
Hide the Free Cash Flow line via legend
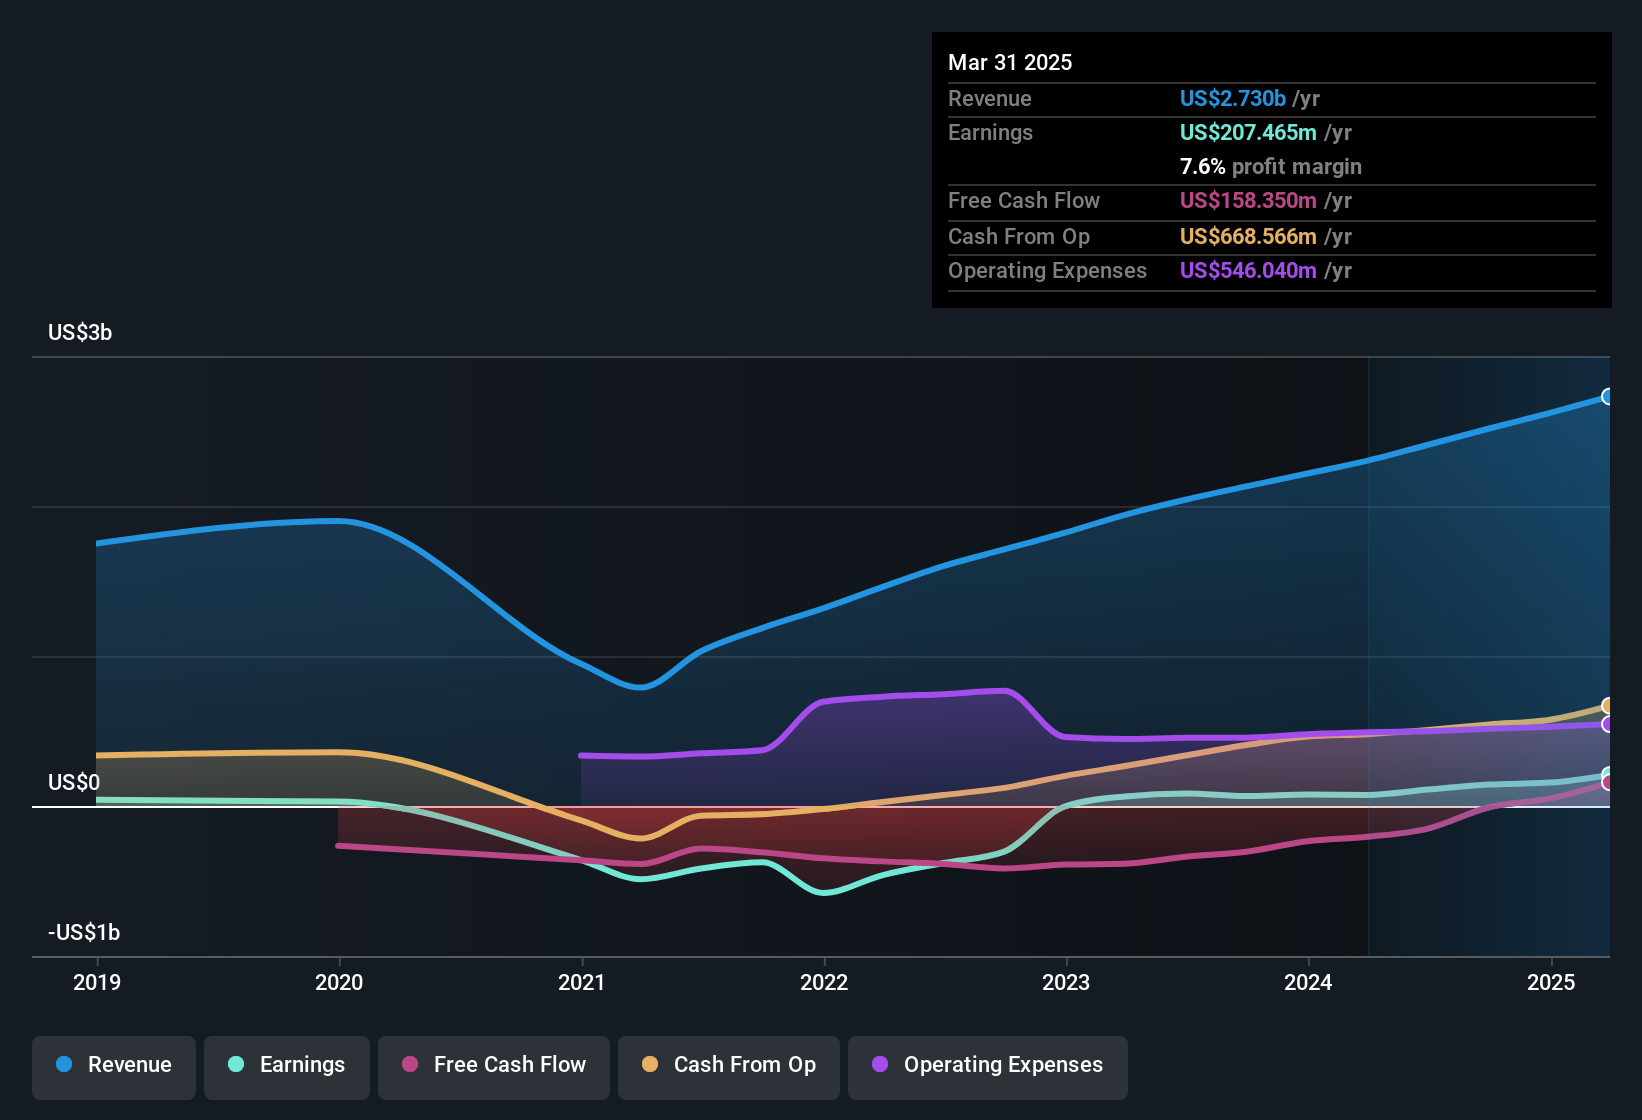[493, 1065]
